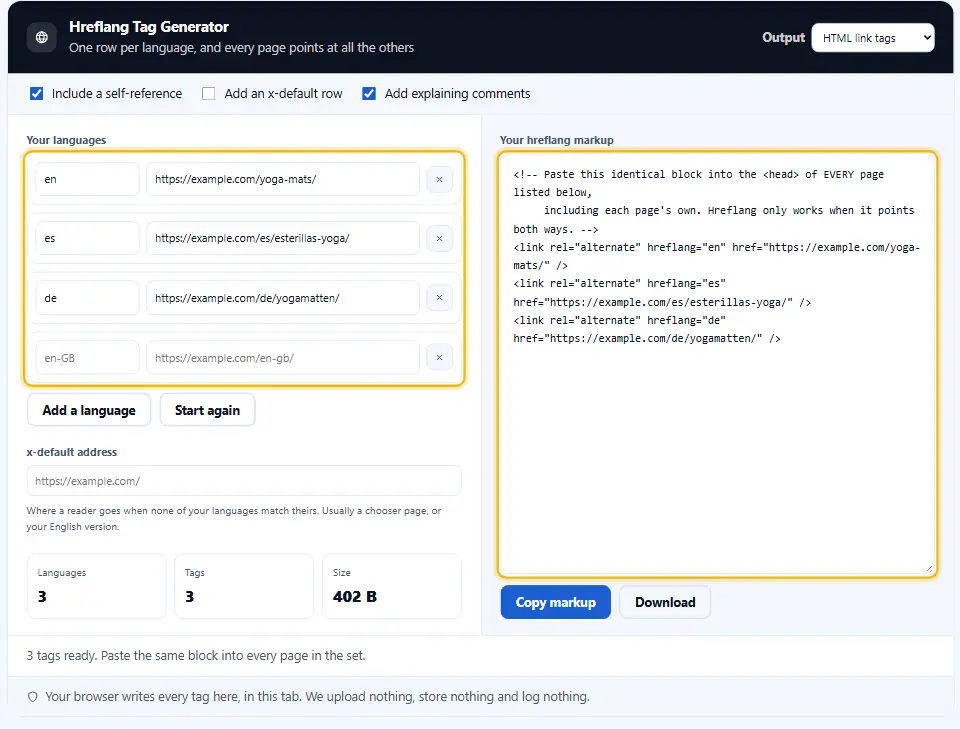Screen dimensions: 960x729
Task: Click the empty en-gb URL field
Action: point(283,358)
